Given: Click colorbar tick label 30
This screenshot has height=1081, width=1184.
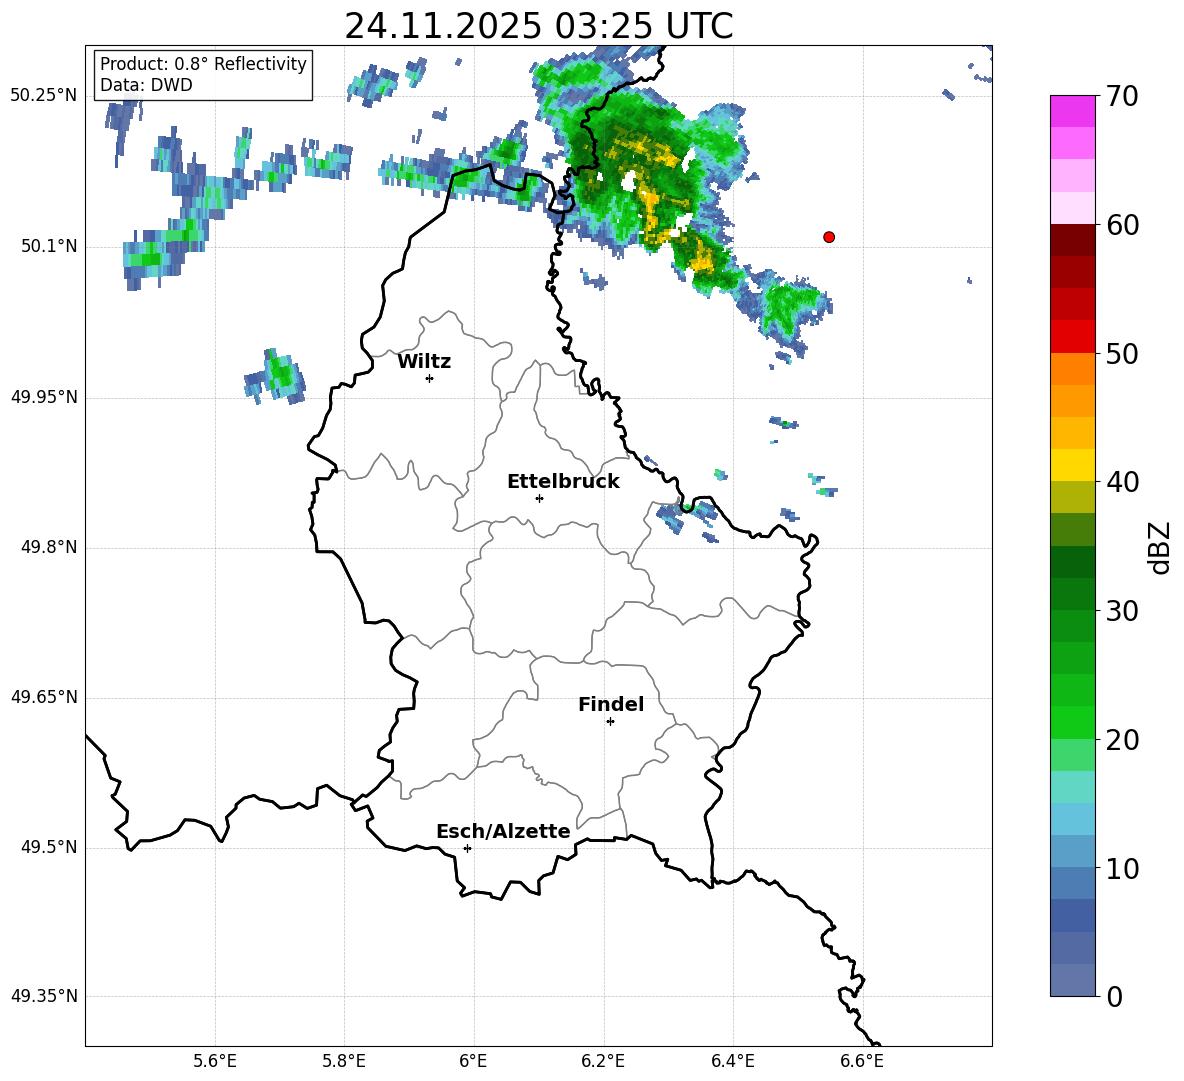Looking at the screenshot, I should (x=1122, y=611).
